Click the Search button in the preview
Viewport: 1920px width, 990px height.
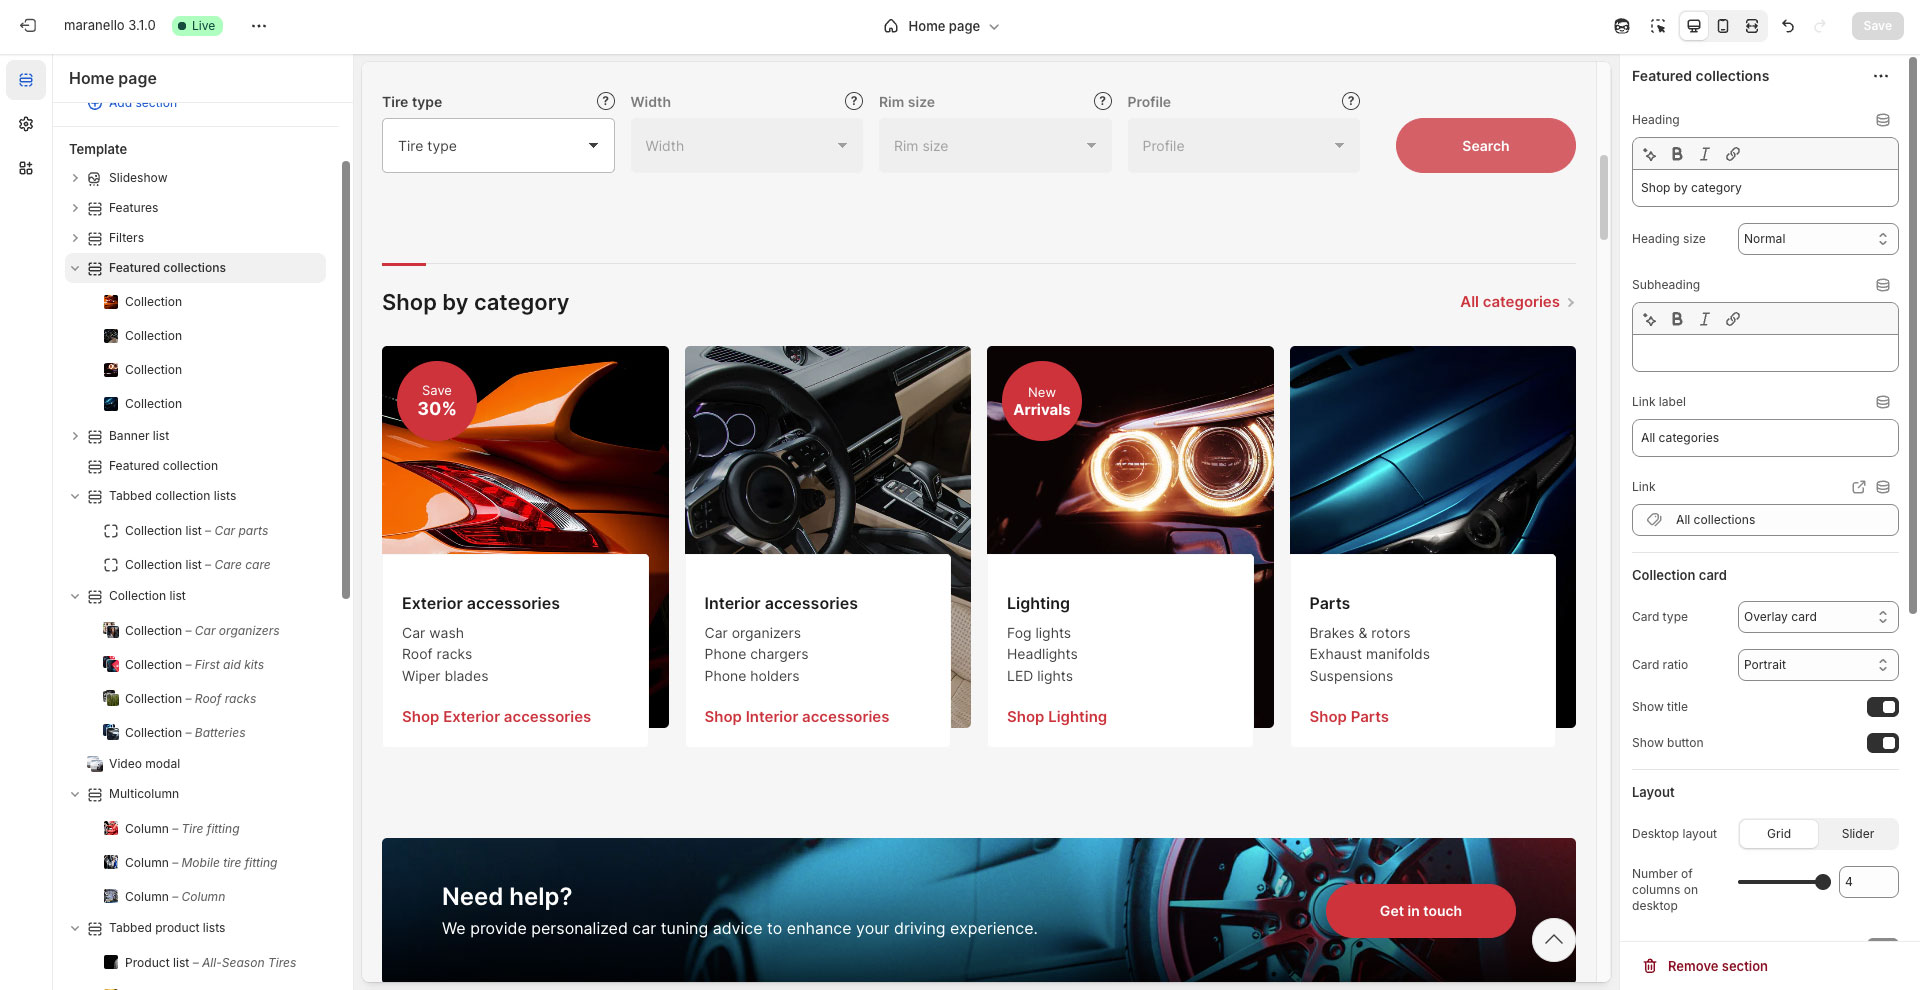point(1485,145)
